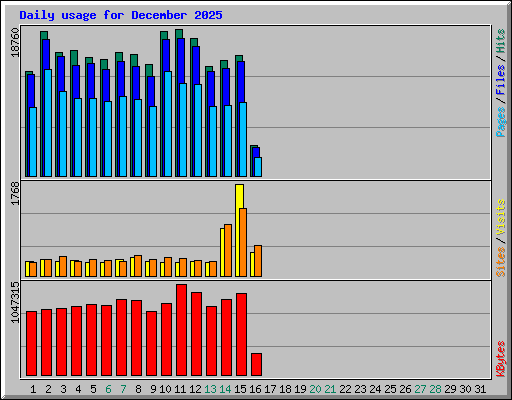This screenshot has height=400, width=512.
Task: Click the red KBytes bar for day 16
Action: coord(256,364)
